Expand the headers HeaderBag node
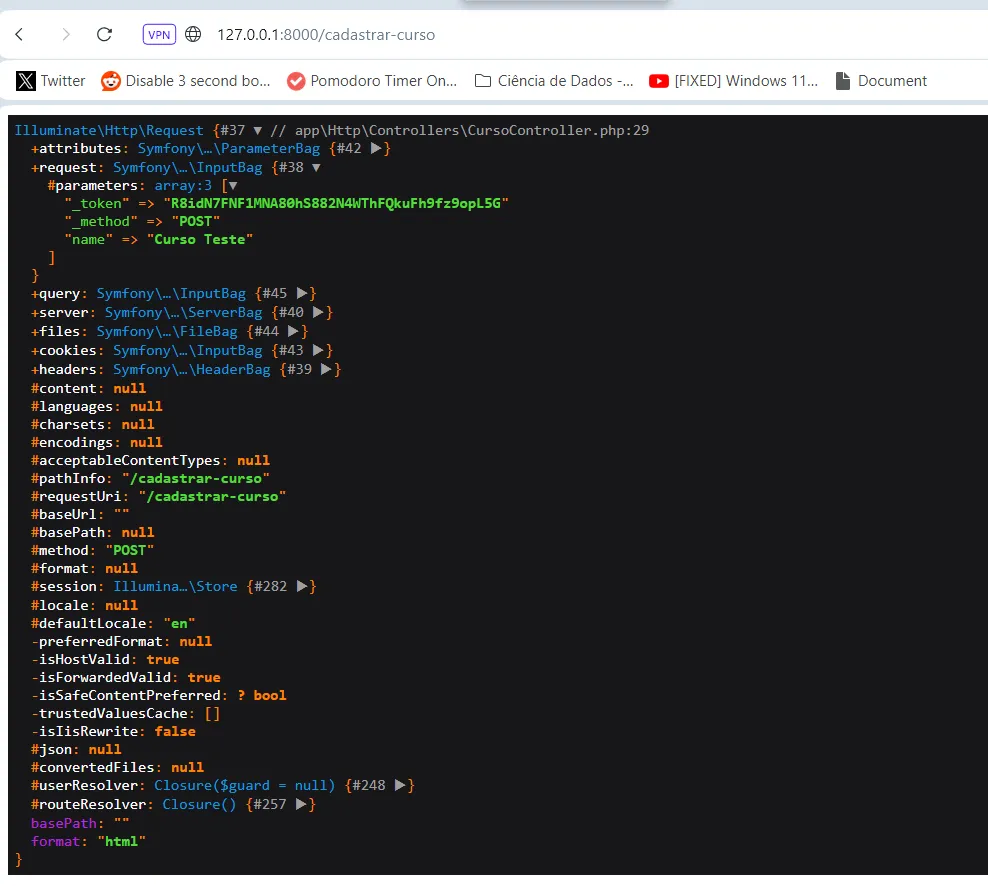This screenshot has width=988, height=886. point(328,370)
